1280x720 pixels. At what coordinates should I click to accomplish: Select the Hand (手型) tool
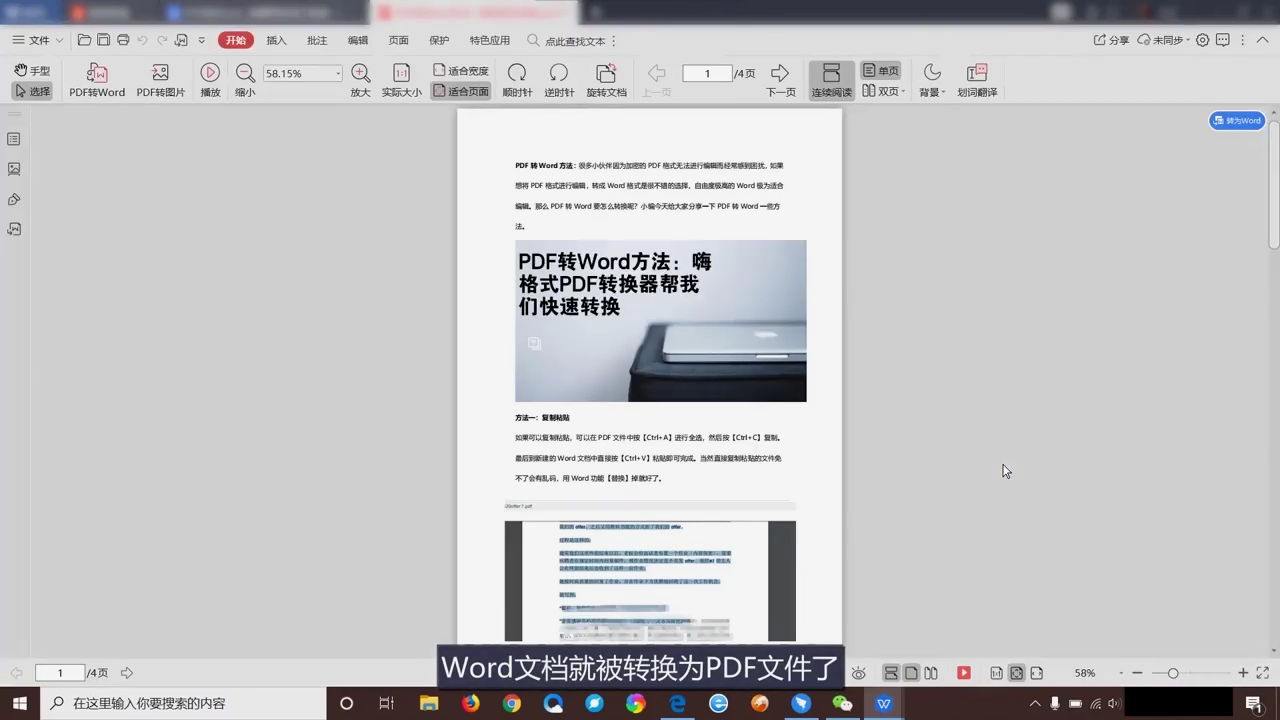coord(32,71)
